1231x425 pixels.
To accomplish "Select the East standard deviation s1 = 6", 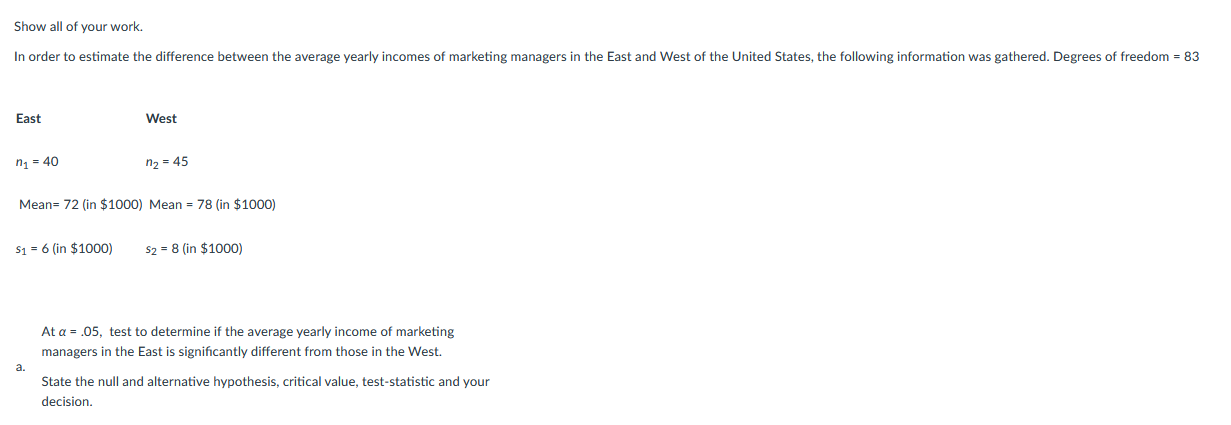I will click(64, 249).
